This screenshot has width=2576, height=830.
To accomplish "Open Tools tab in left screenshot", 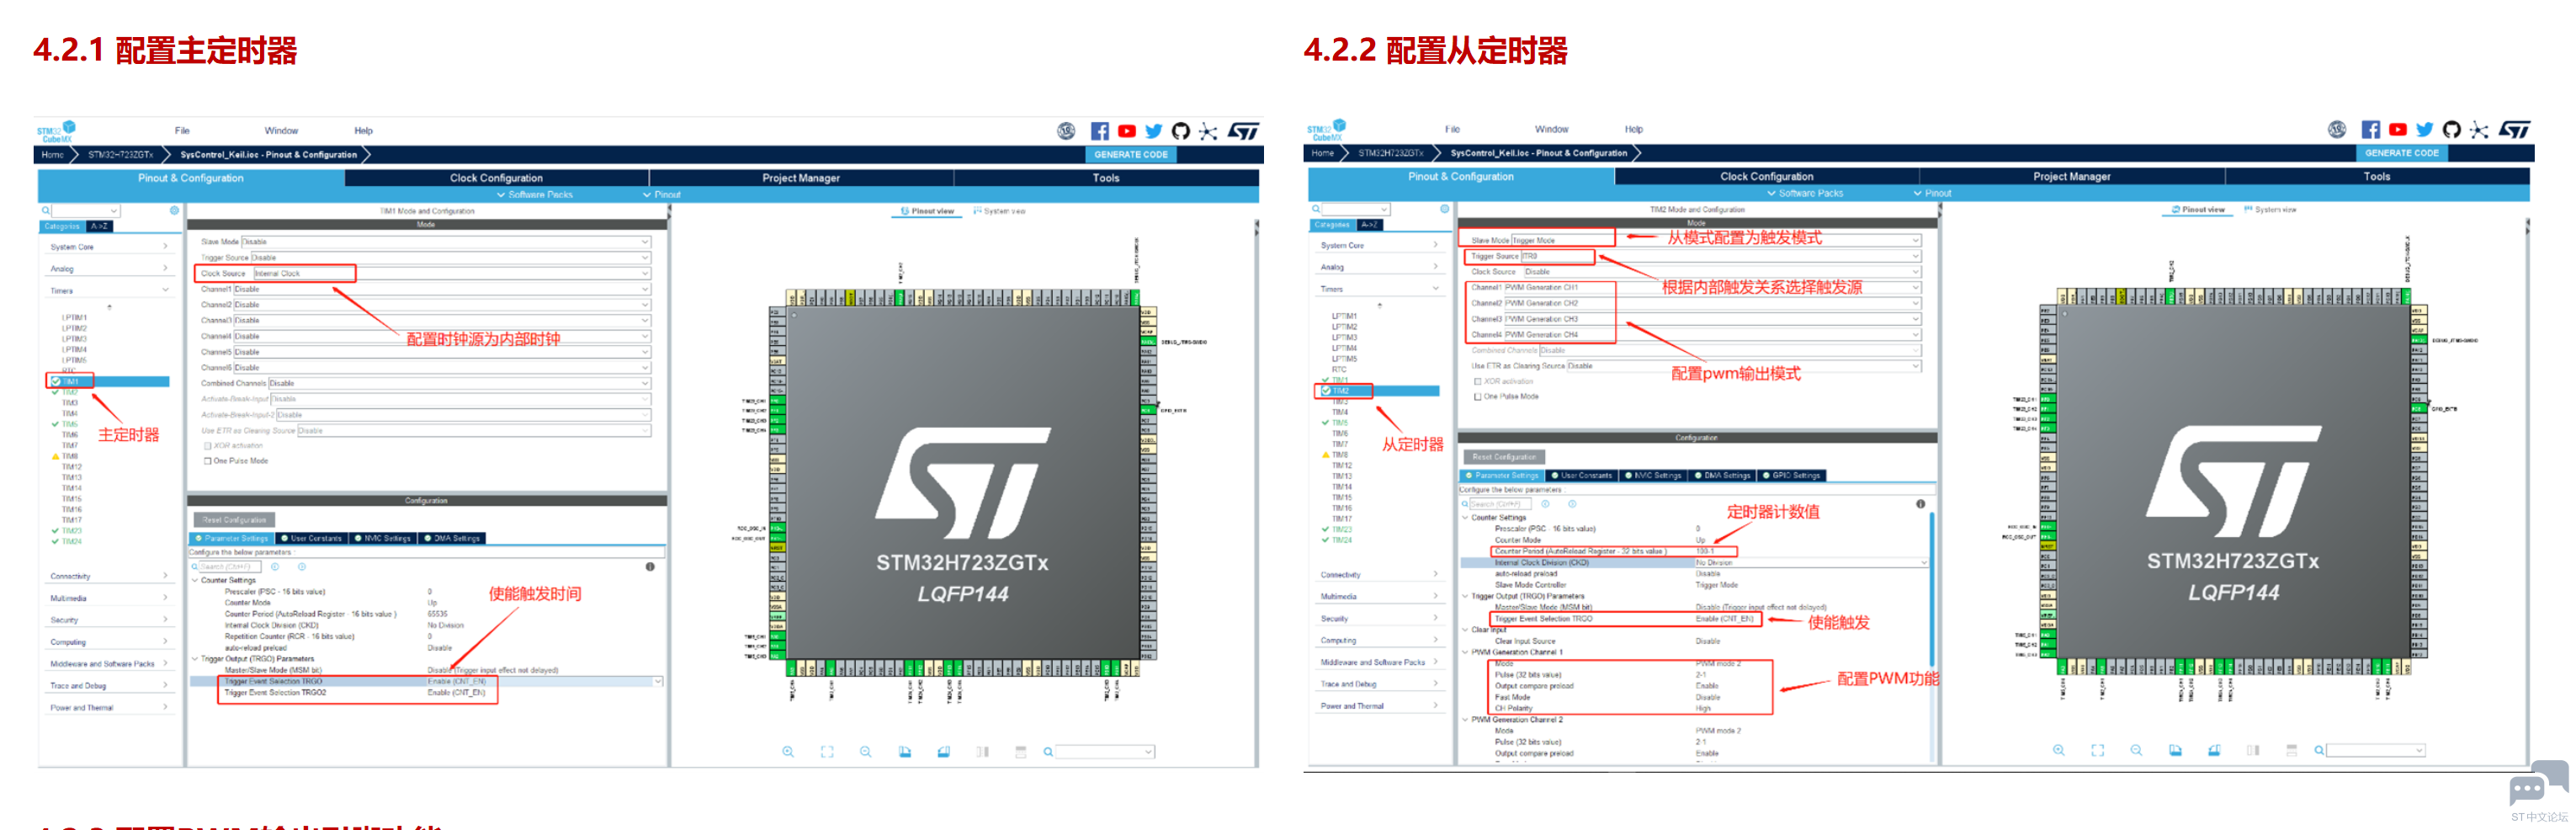I will [x=1106, y=178].
